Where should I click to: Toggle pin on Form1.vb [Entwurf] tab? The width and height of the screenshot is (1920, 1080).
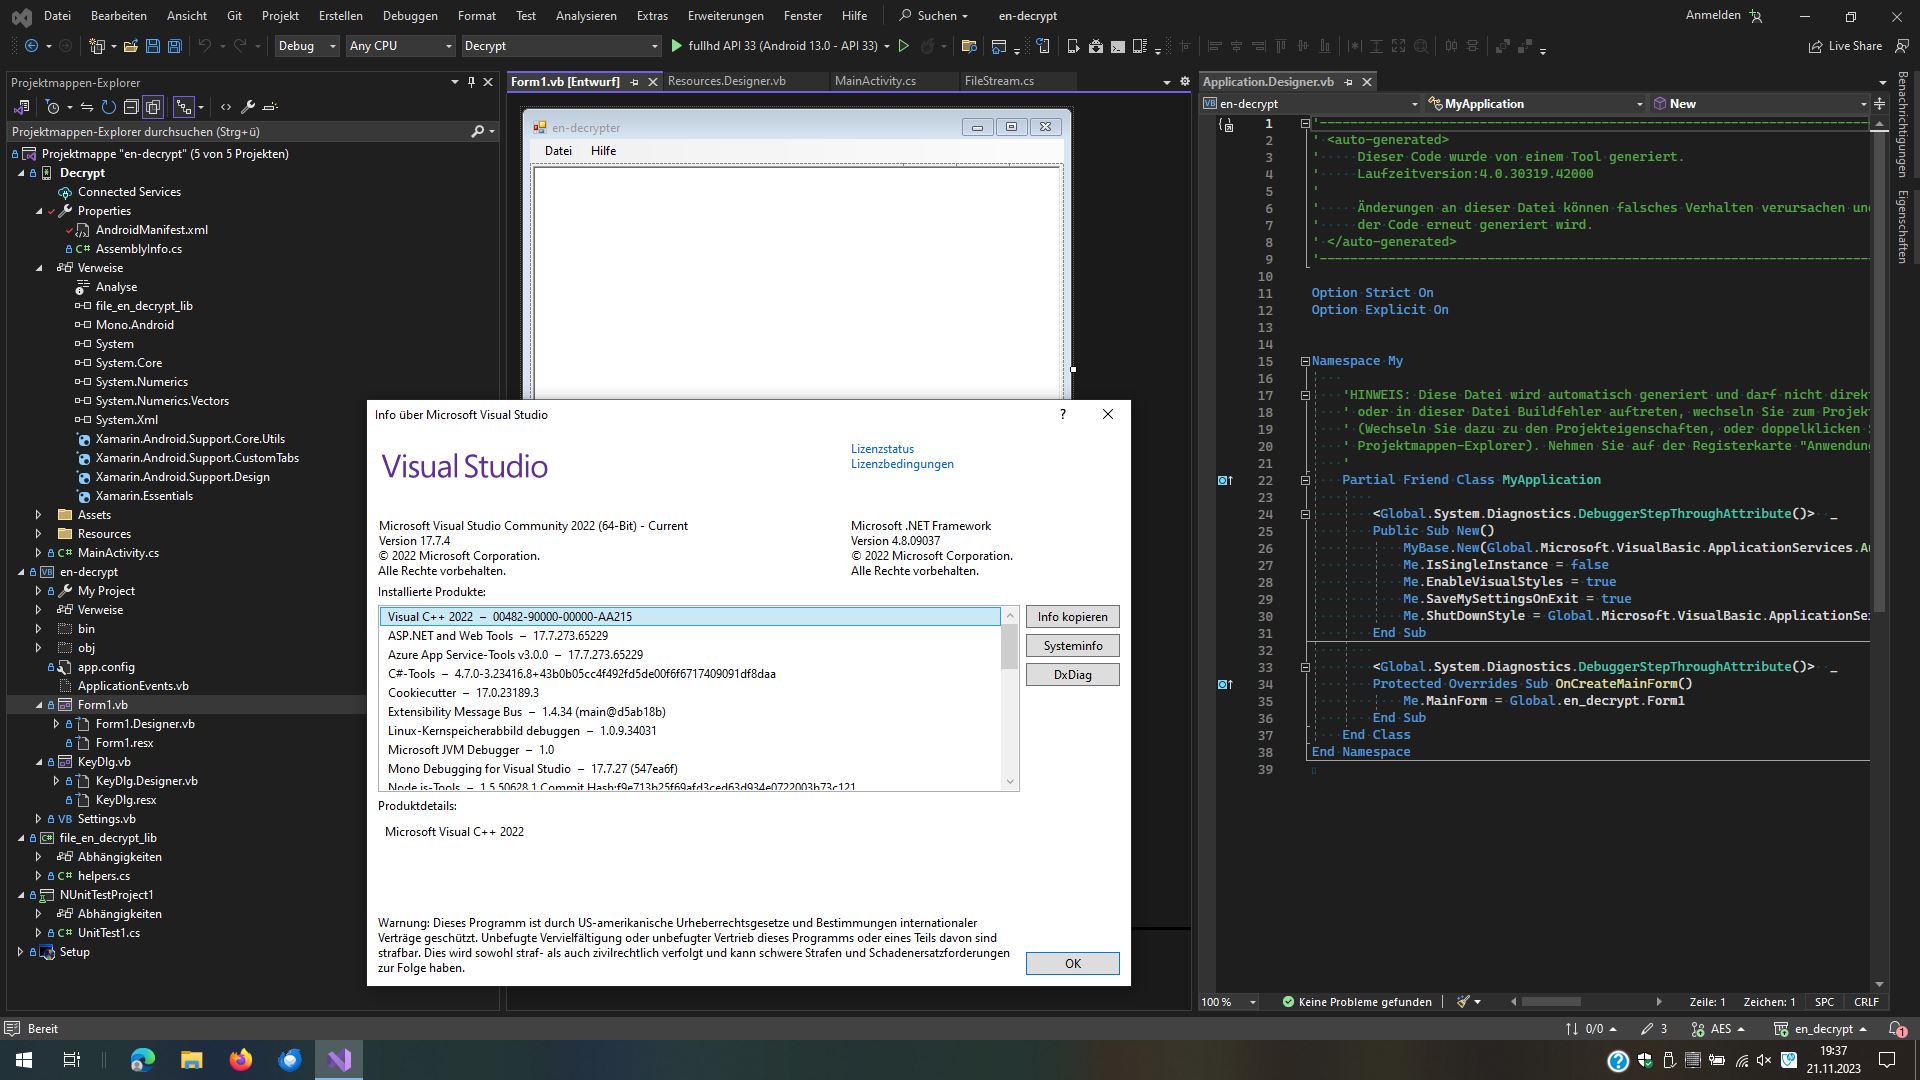634,82
